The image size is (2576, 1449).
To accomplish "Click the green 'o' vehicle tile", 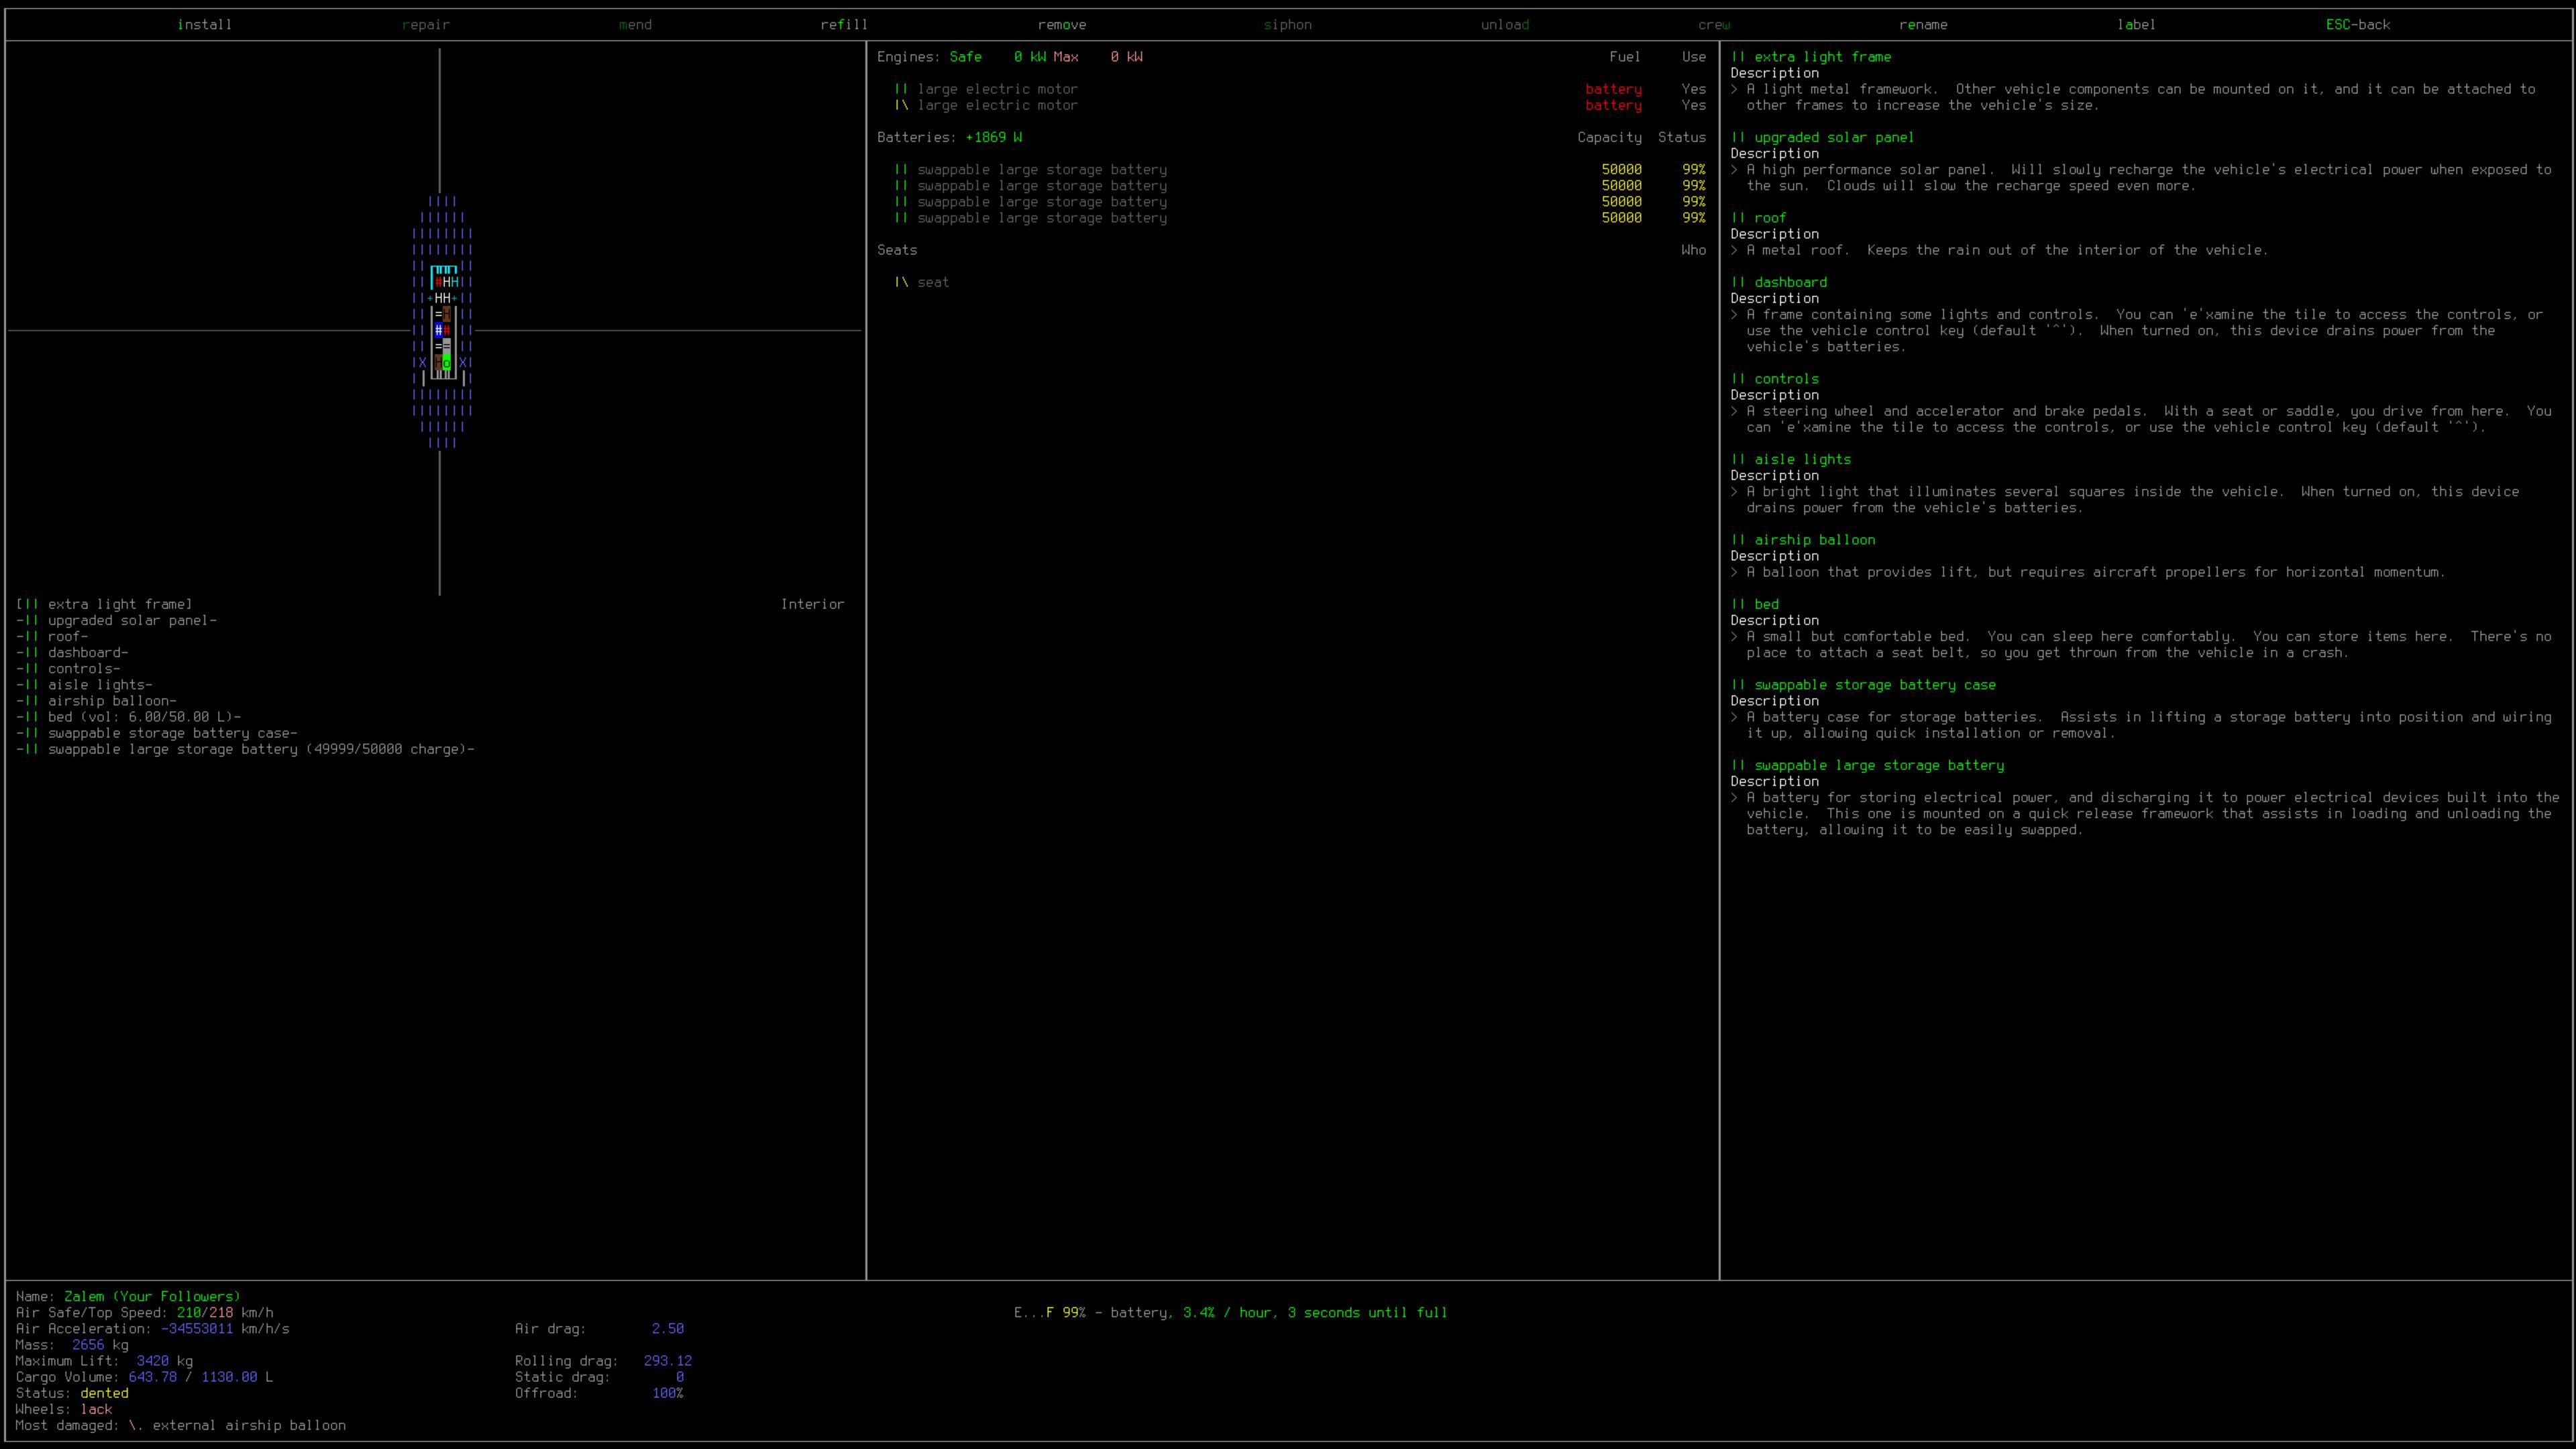I will tap(447, 363).
